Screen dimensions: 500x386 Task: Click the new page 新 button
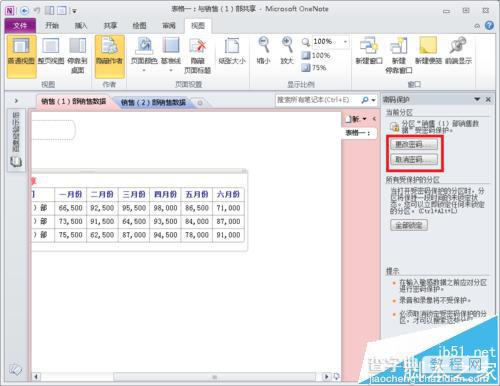(353, 119)
